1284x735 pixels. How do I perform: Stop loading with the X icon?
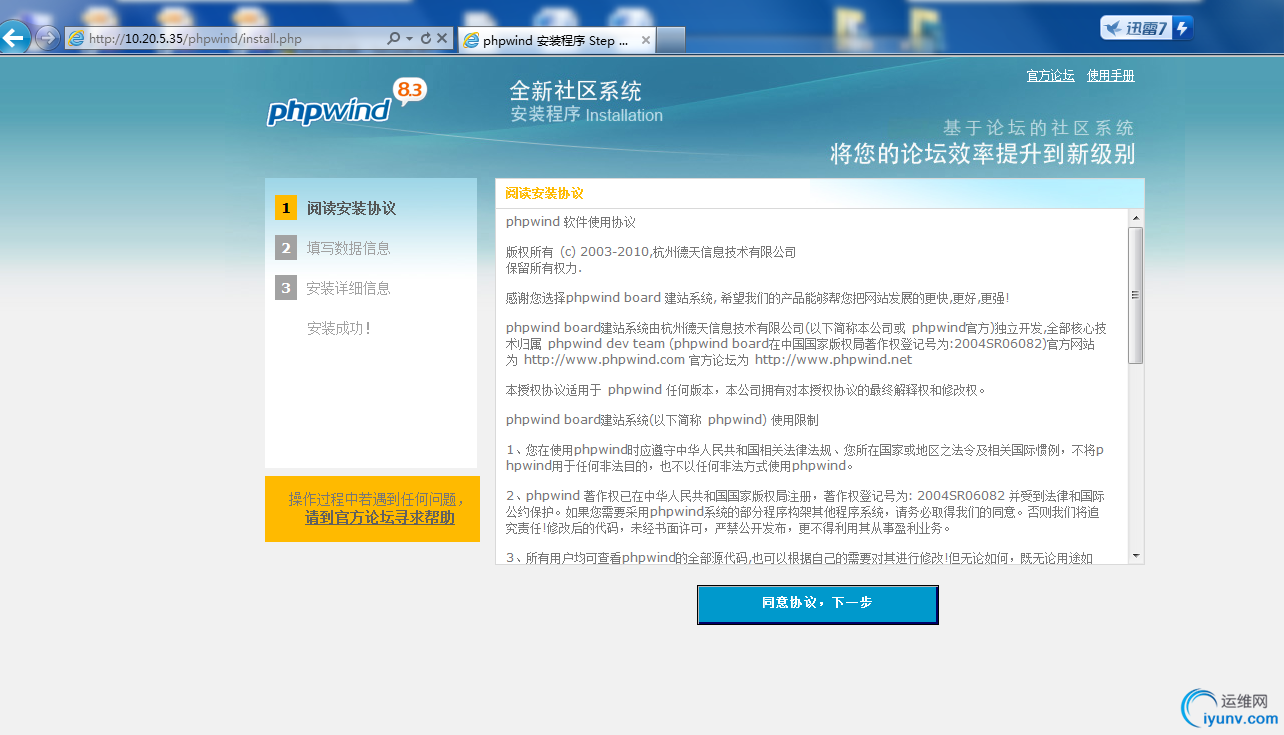coord(442,39)
